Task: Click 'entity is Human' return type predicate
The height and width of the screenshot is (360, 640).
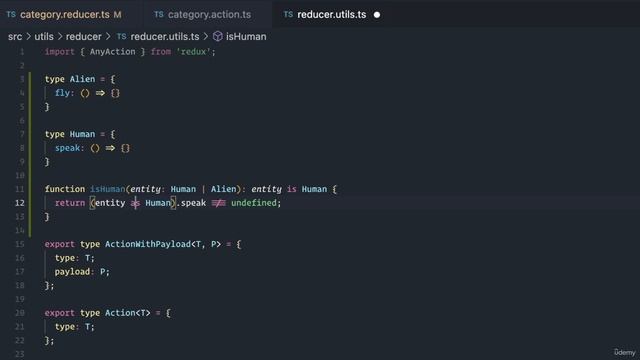Action: click(289, 189)
